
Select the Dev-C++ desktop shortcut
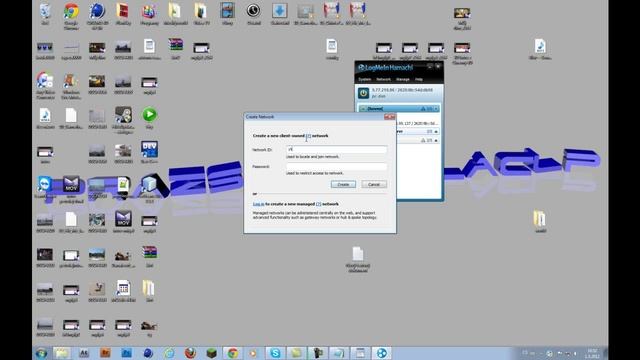pyautogui.click(x=149, y=149)
